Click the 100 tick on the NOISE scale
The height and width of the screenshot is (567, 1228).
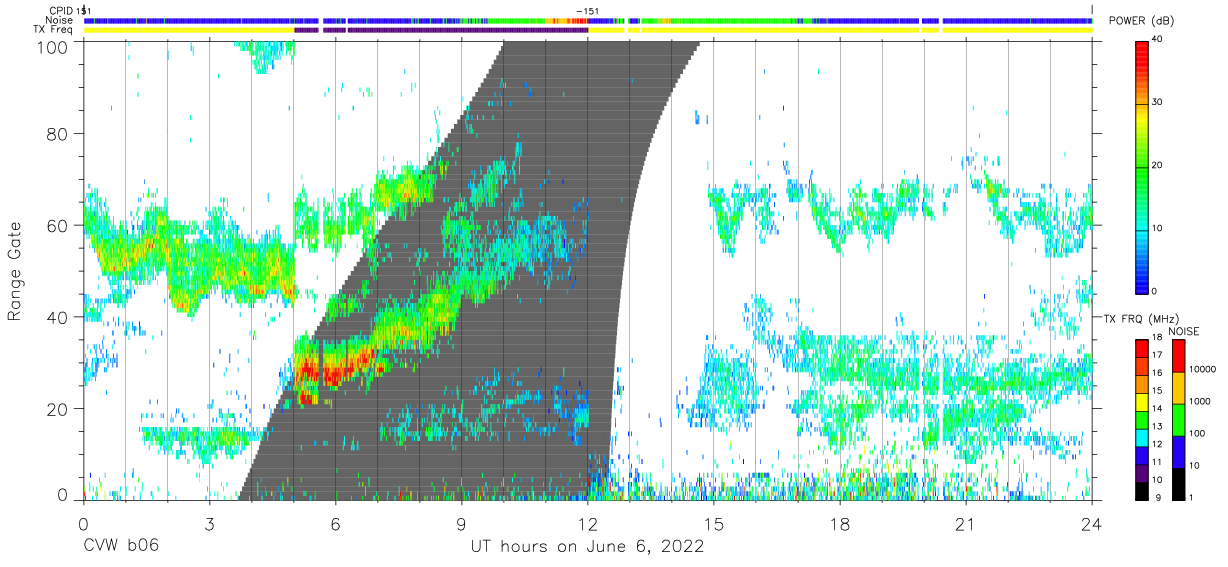click(1196, 433)
